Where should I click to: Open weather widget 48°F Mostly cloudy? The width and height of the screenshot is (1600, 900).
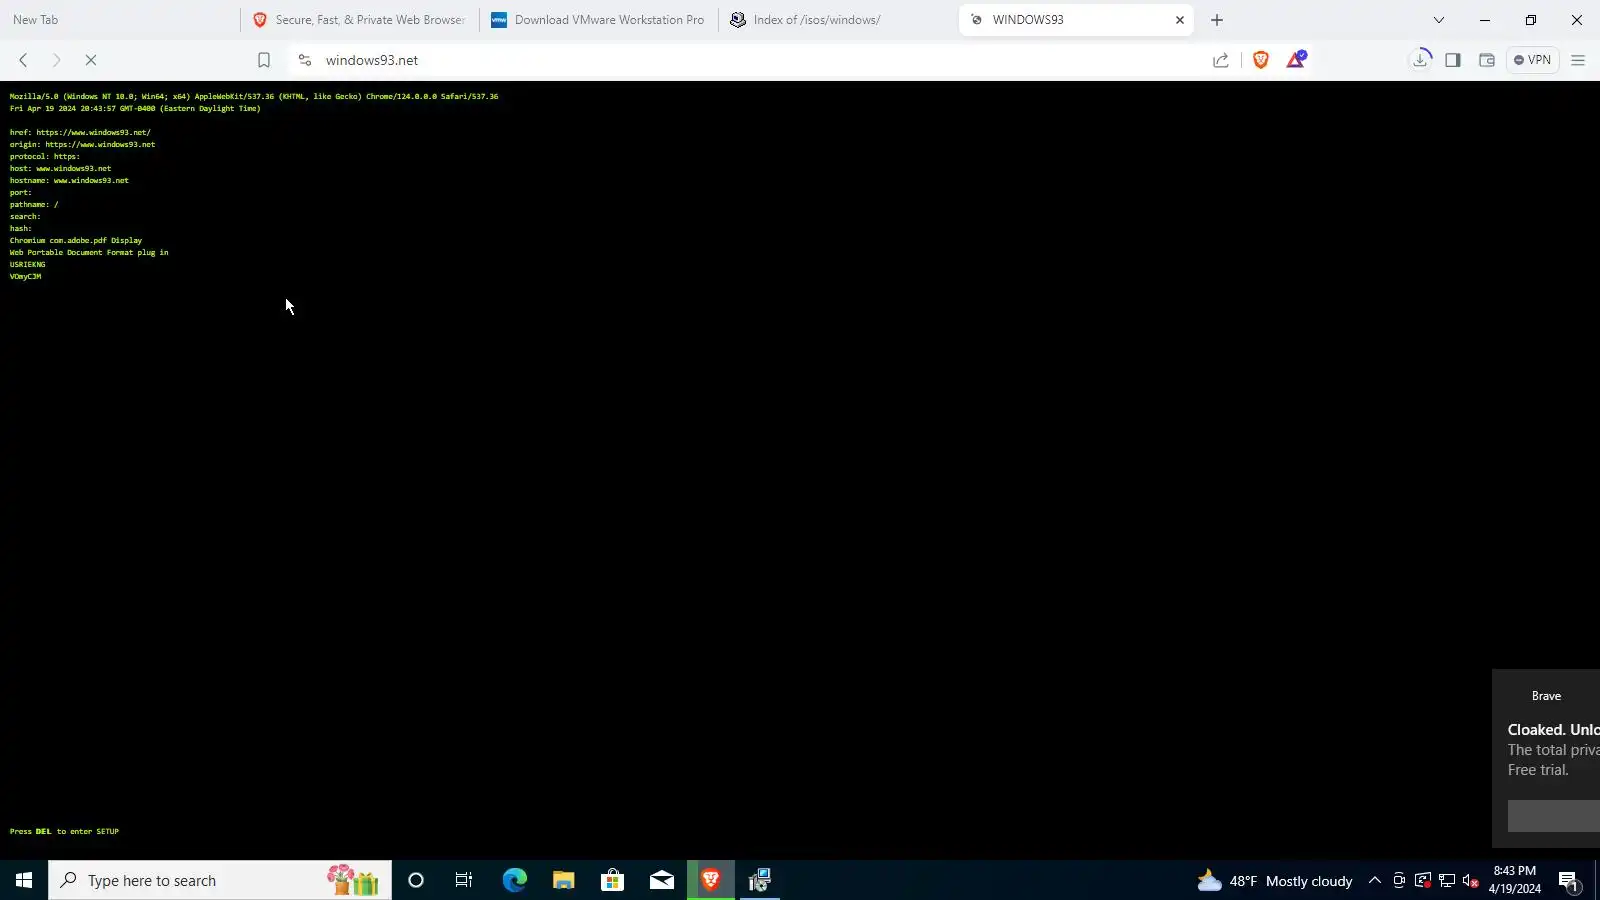[x=1275, y=881]
